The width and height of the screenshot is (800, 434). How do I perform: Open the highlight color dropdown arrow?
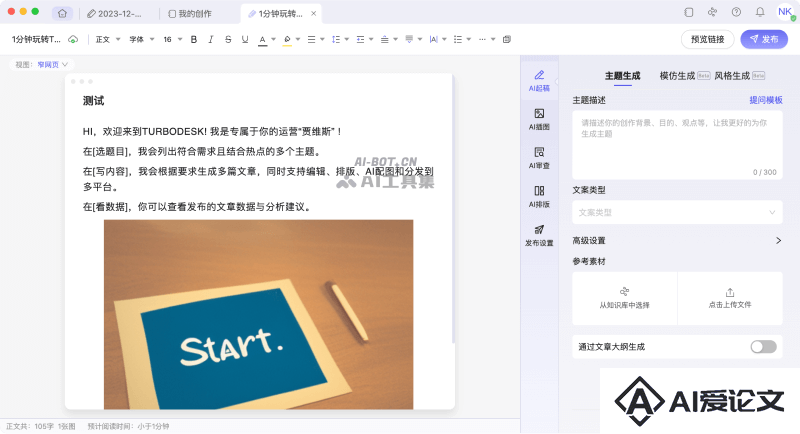(298, 39)
